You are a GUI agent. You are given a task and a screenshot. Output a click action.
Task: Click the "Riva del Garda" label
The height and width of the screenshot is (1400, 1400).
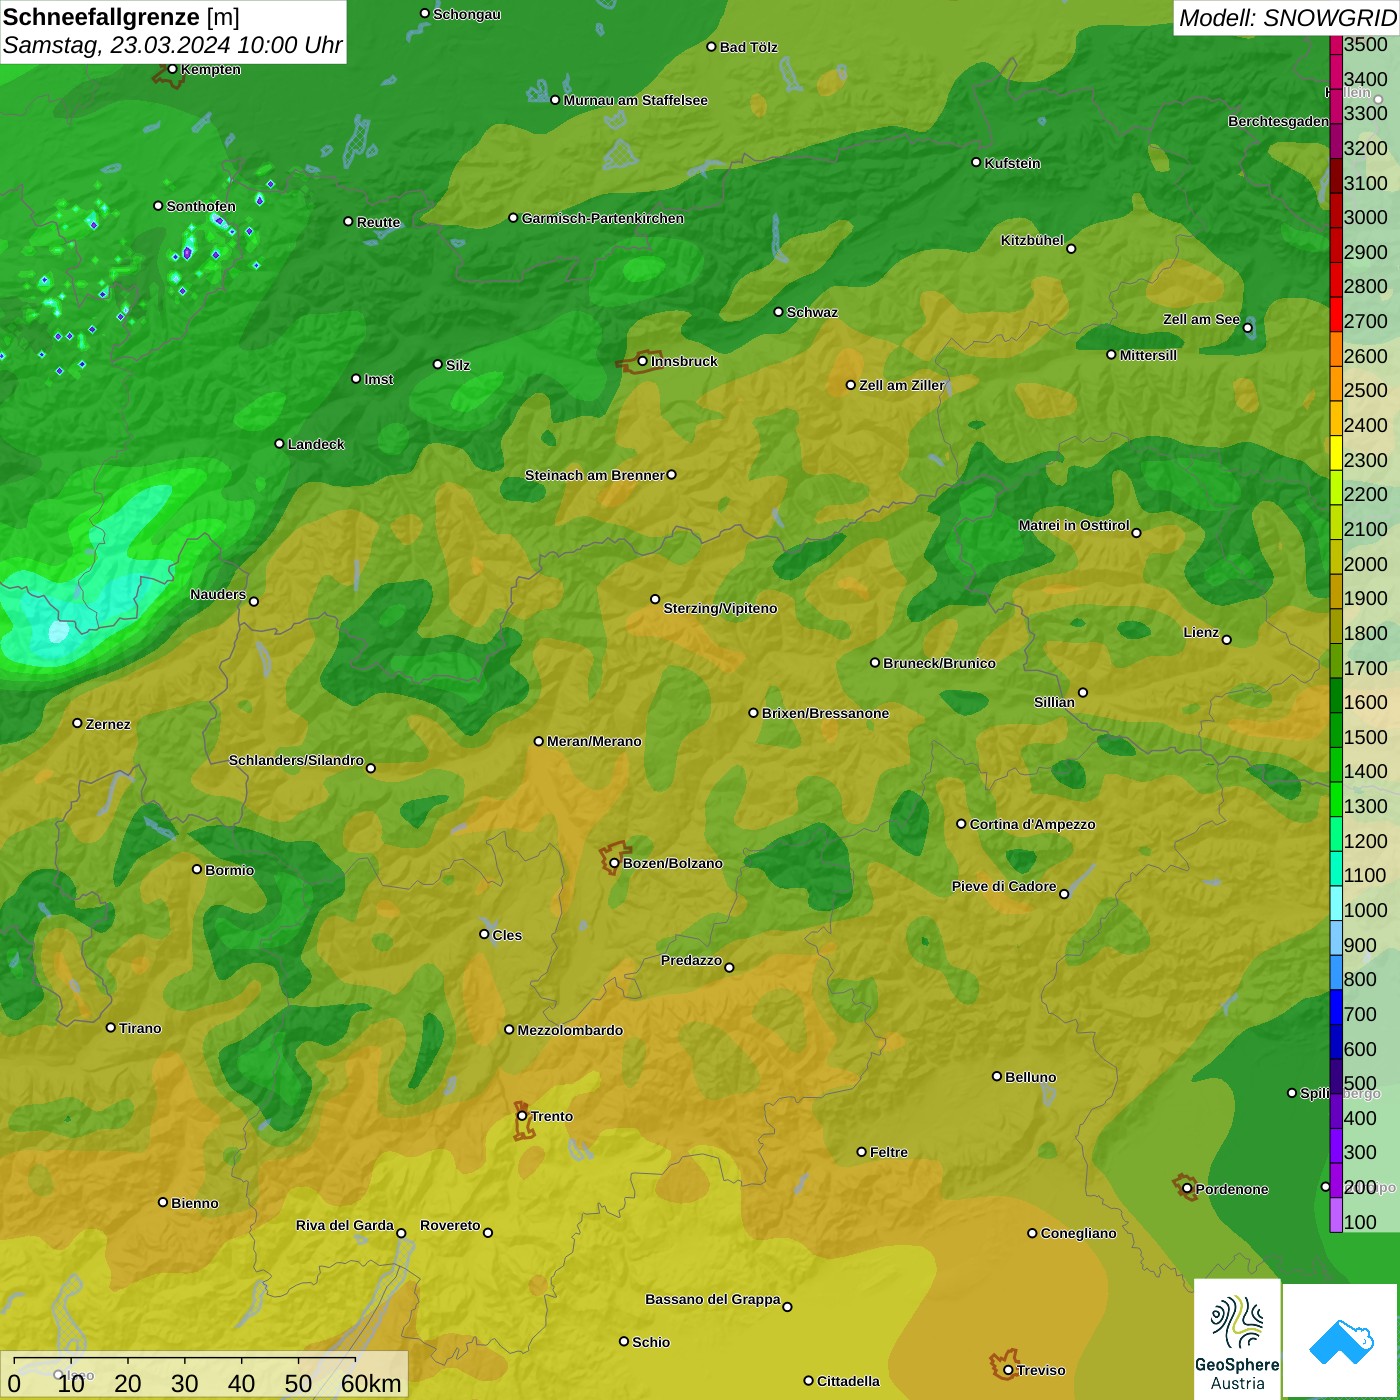(345, 1225)
